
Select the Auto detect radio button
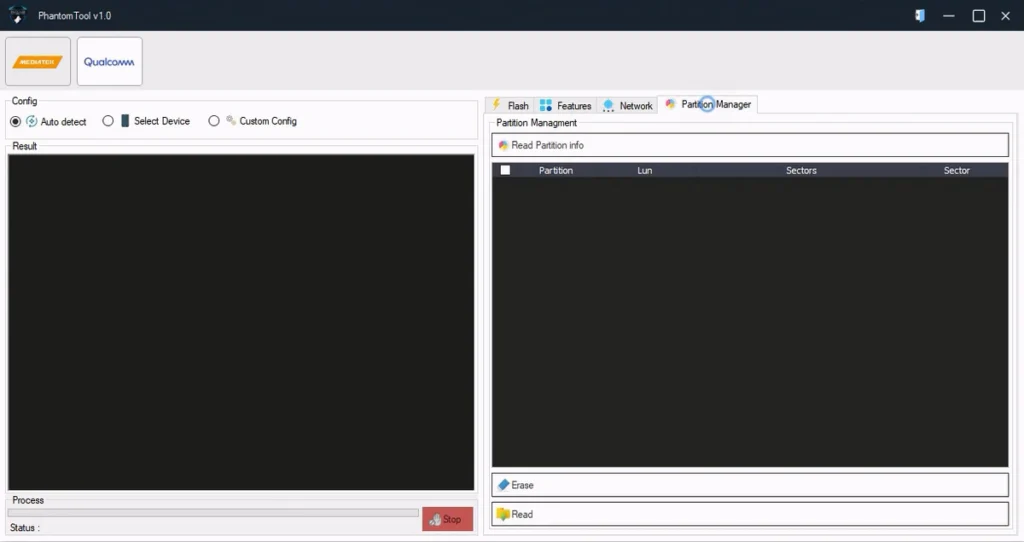[15, 121]
